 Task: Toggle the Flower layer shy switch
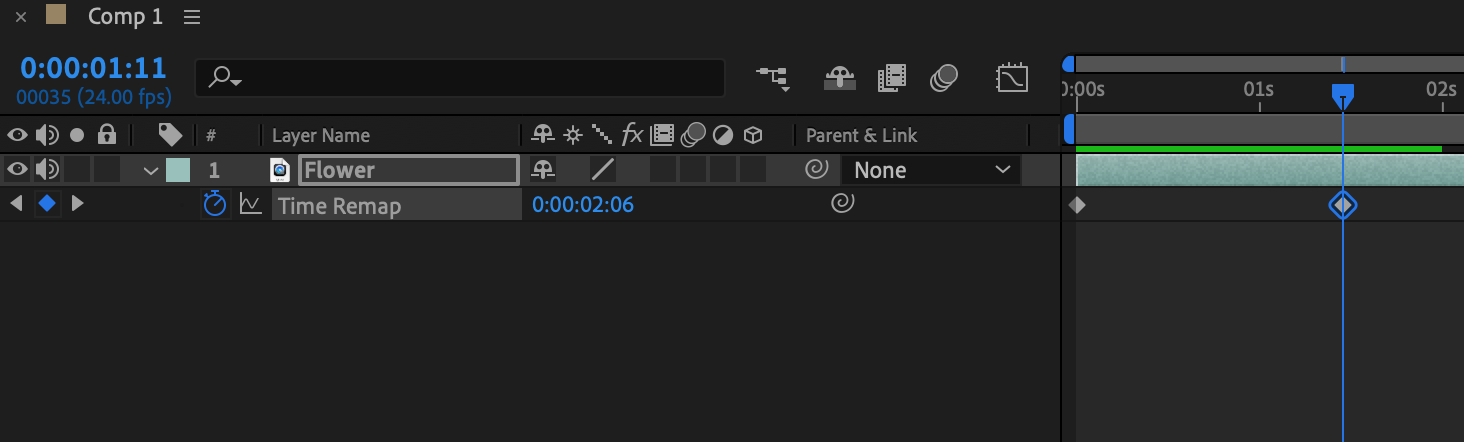tap(544, 170)
